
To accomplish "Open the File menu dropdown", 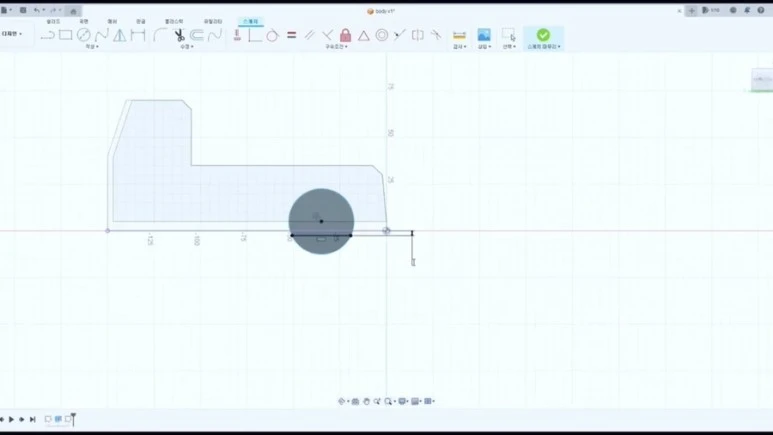I will 6,10.
